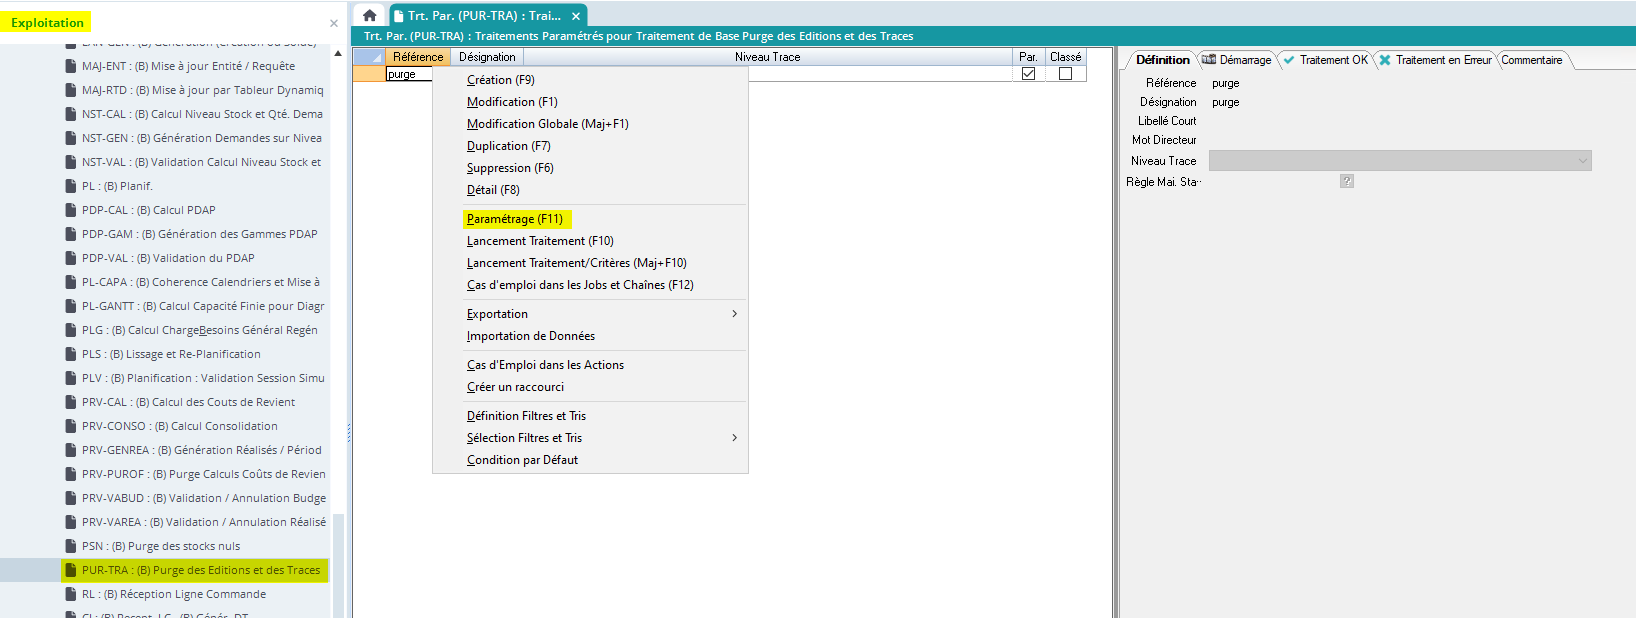Viewport: 1636px width, 618px height.
Task: Open the Niveau Trace dropdown
Action: 1582,161
